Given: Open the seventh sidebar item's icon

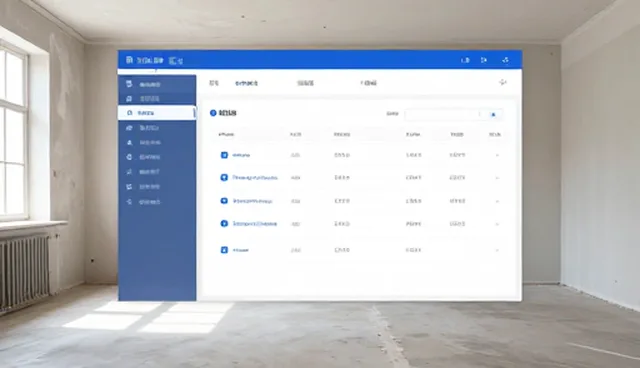Looking at the screenshot, I should pyautogui.click(x=129, y=172).
